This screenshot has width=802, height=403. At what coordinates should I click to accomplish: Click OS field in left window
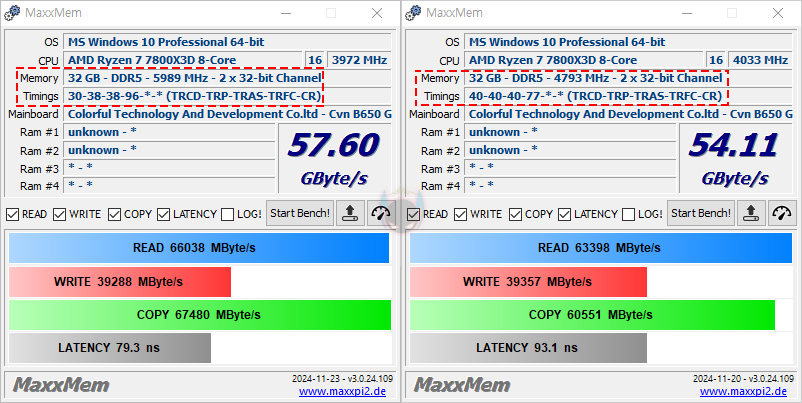[227, 42]
